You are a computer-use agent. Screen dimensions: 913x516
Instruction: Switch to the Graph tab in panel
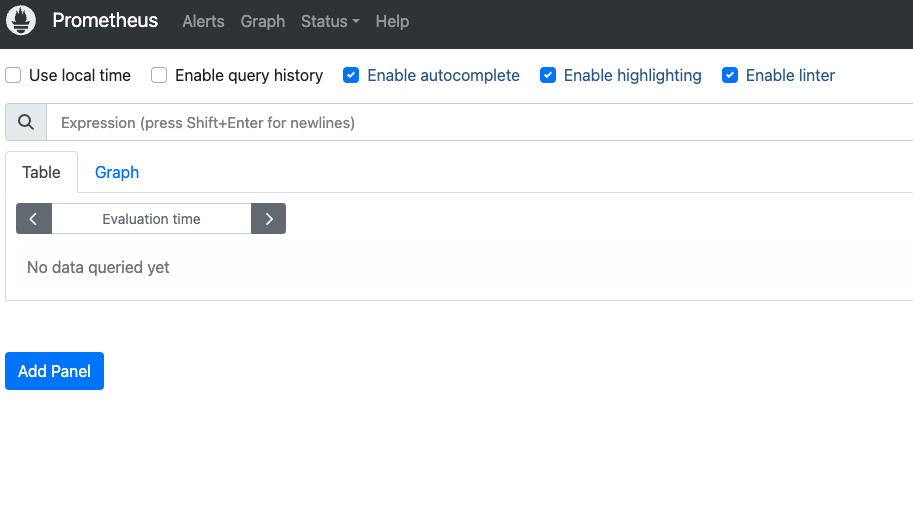pos(117,172)
